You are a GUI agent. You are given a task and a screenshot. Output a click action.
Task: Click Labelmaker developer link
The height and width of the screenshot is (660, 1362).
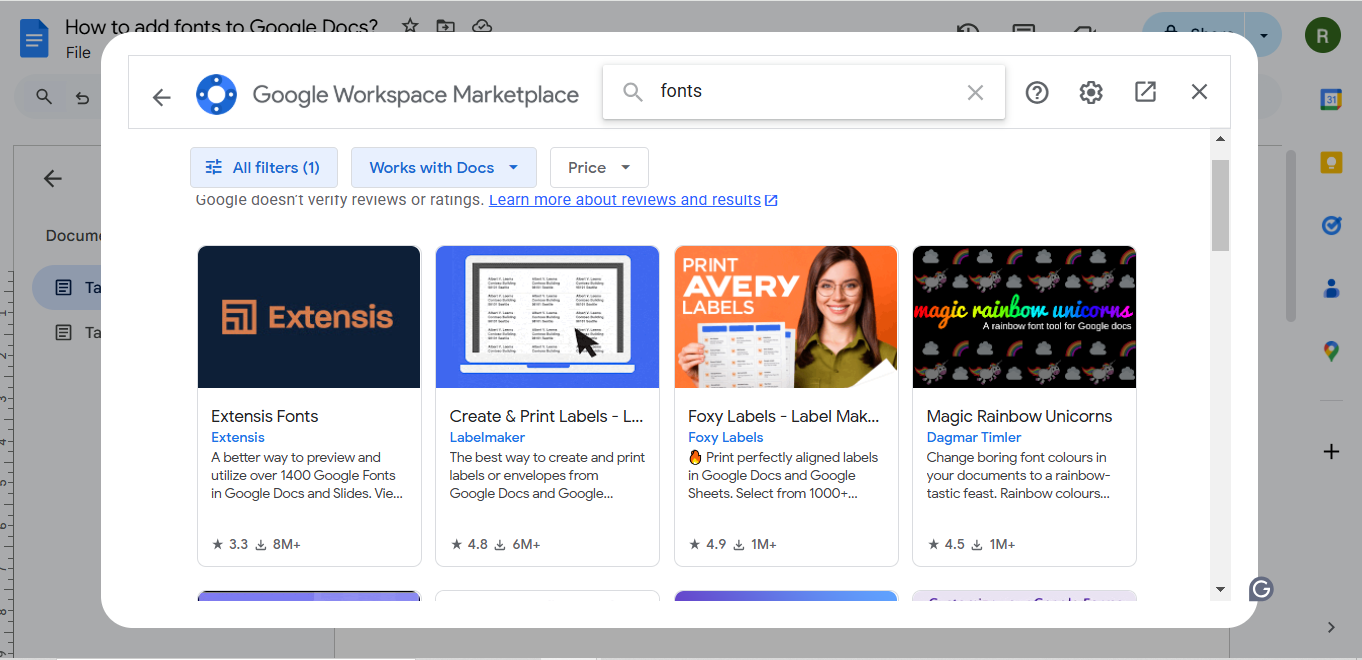click(487, 437)
